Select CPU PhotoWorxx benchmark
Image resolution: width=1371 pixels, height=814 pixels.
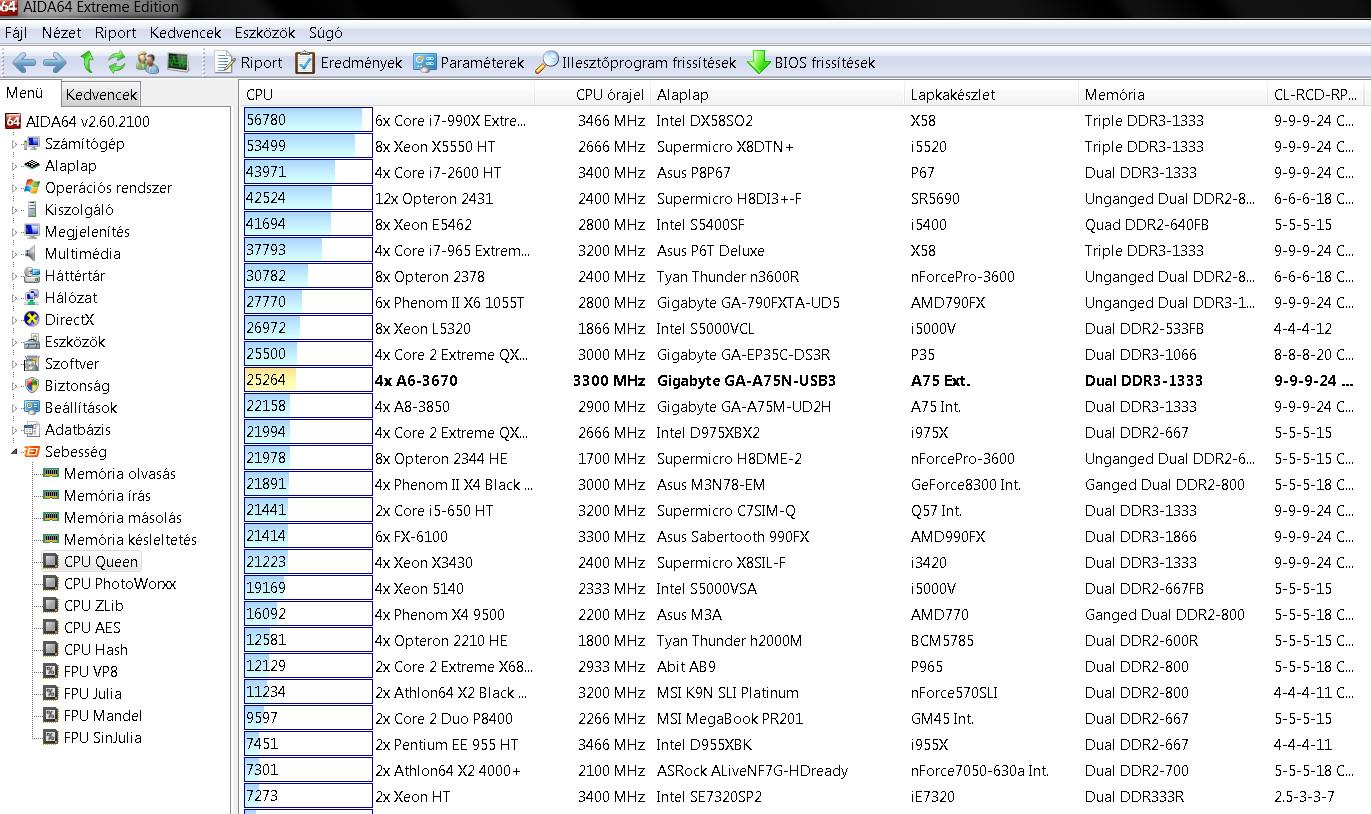tap(120, 584)
